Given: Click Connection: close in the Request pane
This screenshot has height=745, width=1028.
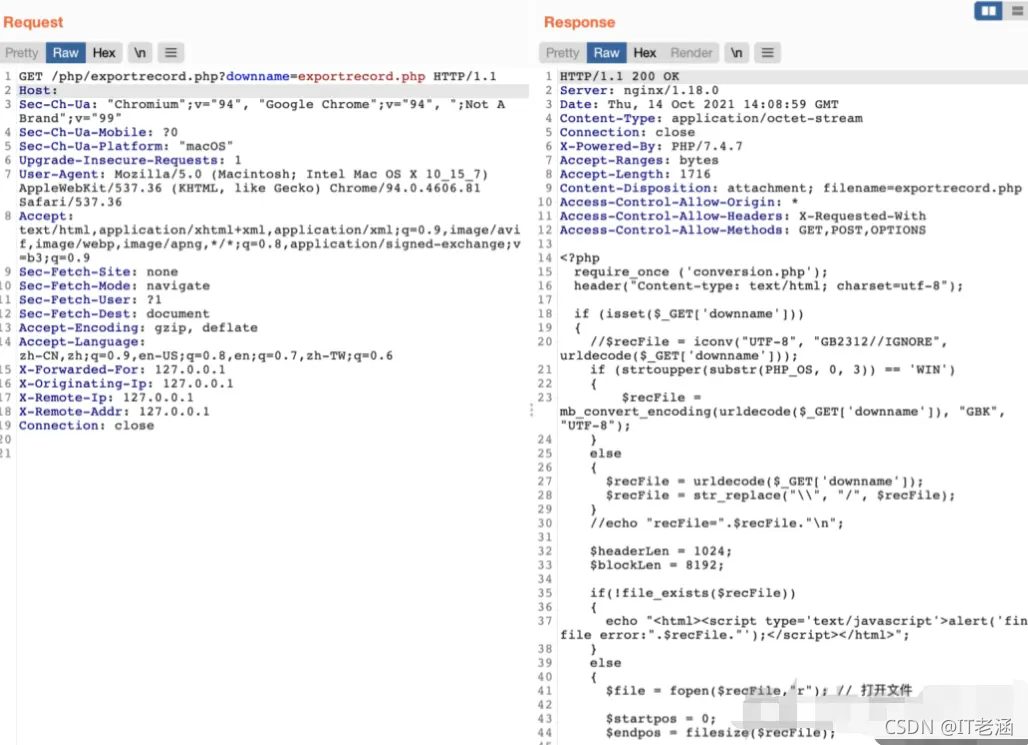Looking at the screenshot, I should point(87,425).
